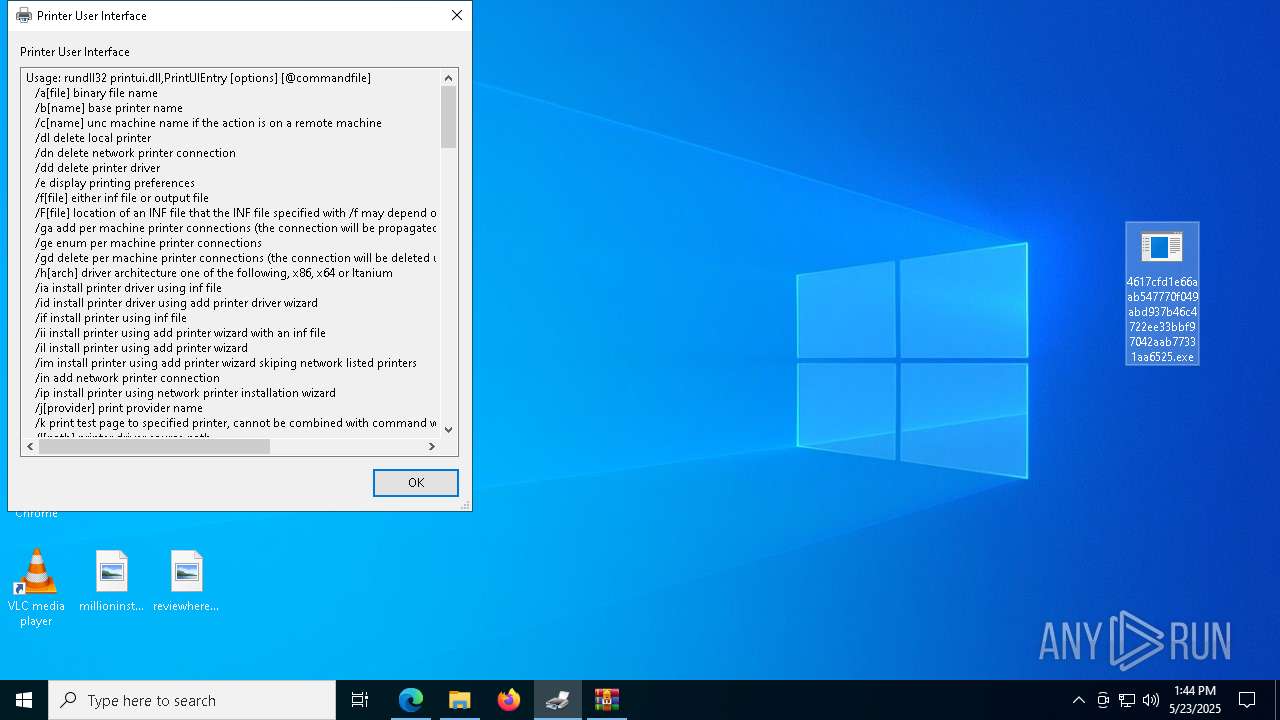
Task: Select the VLC media player desktop shortcut
Action: [36, 588]
